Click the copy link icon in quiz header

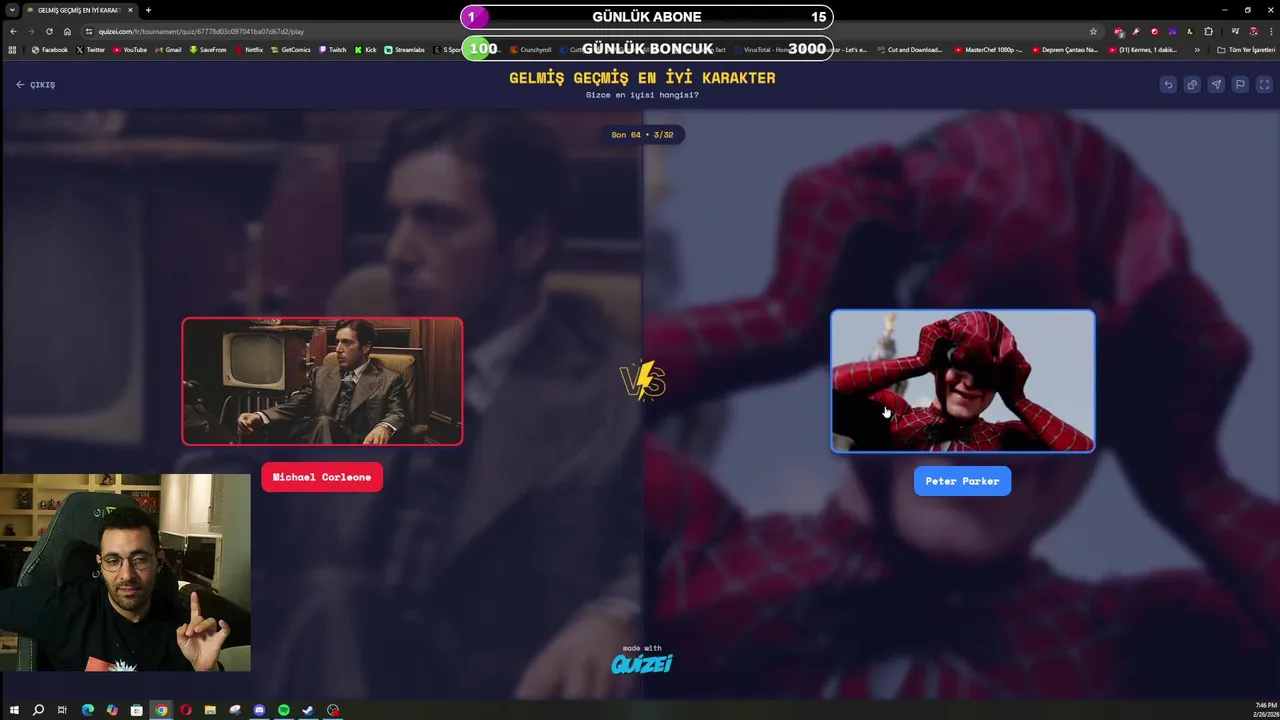[1192, 85]
